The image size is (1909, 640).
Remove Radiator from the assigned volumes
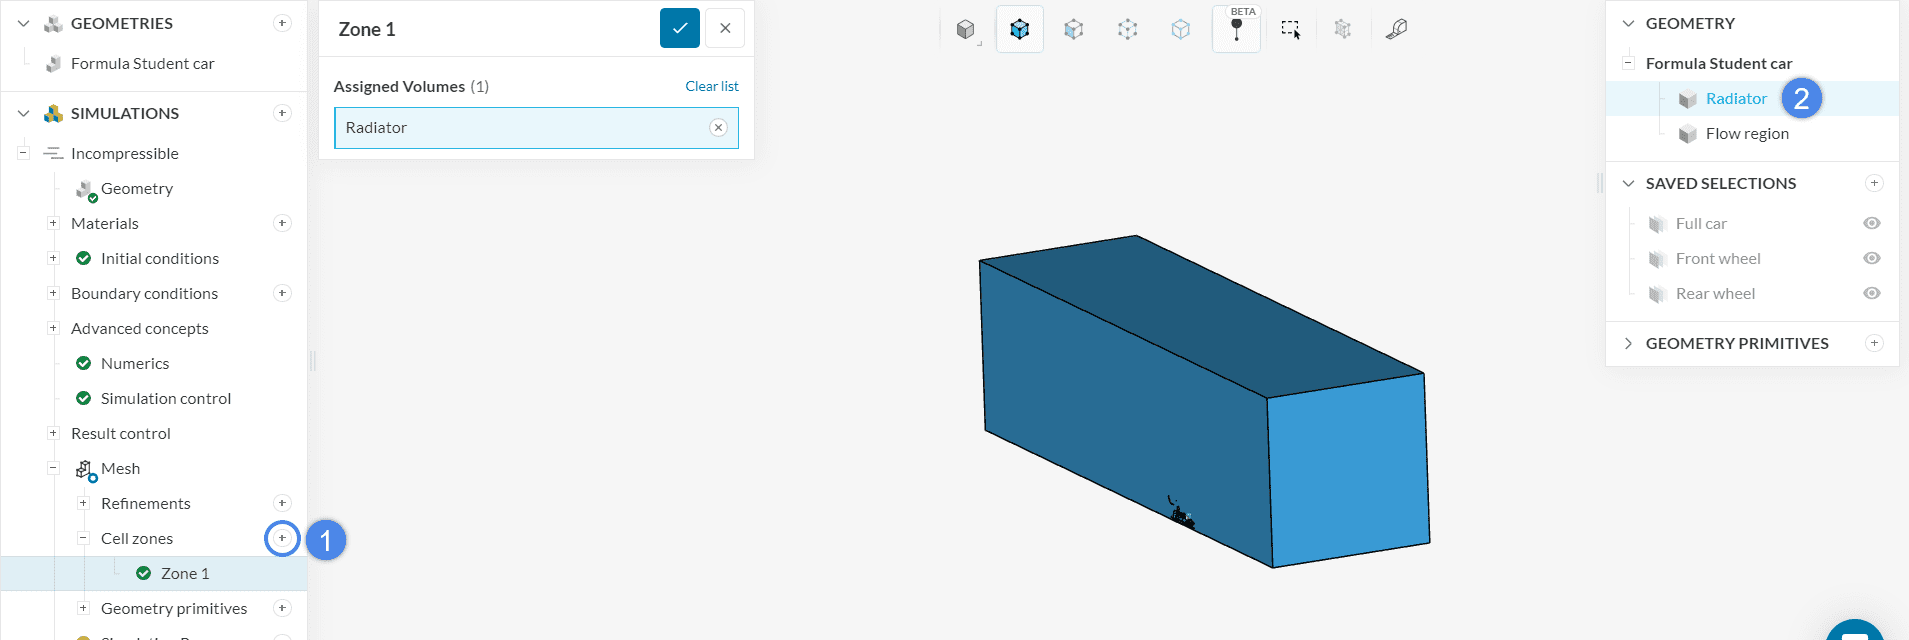(x=718, y=127)
